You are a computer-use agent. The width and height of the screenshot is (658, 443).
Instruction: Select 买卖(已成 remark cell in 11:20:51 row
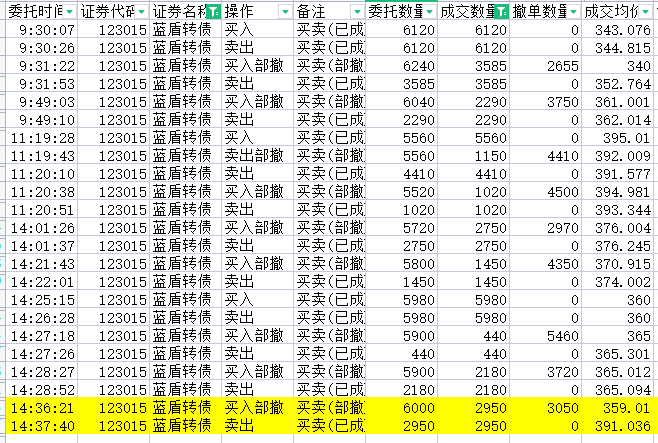(329, 210)
